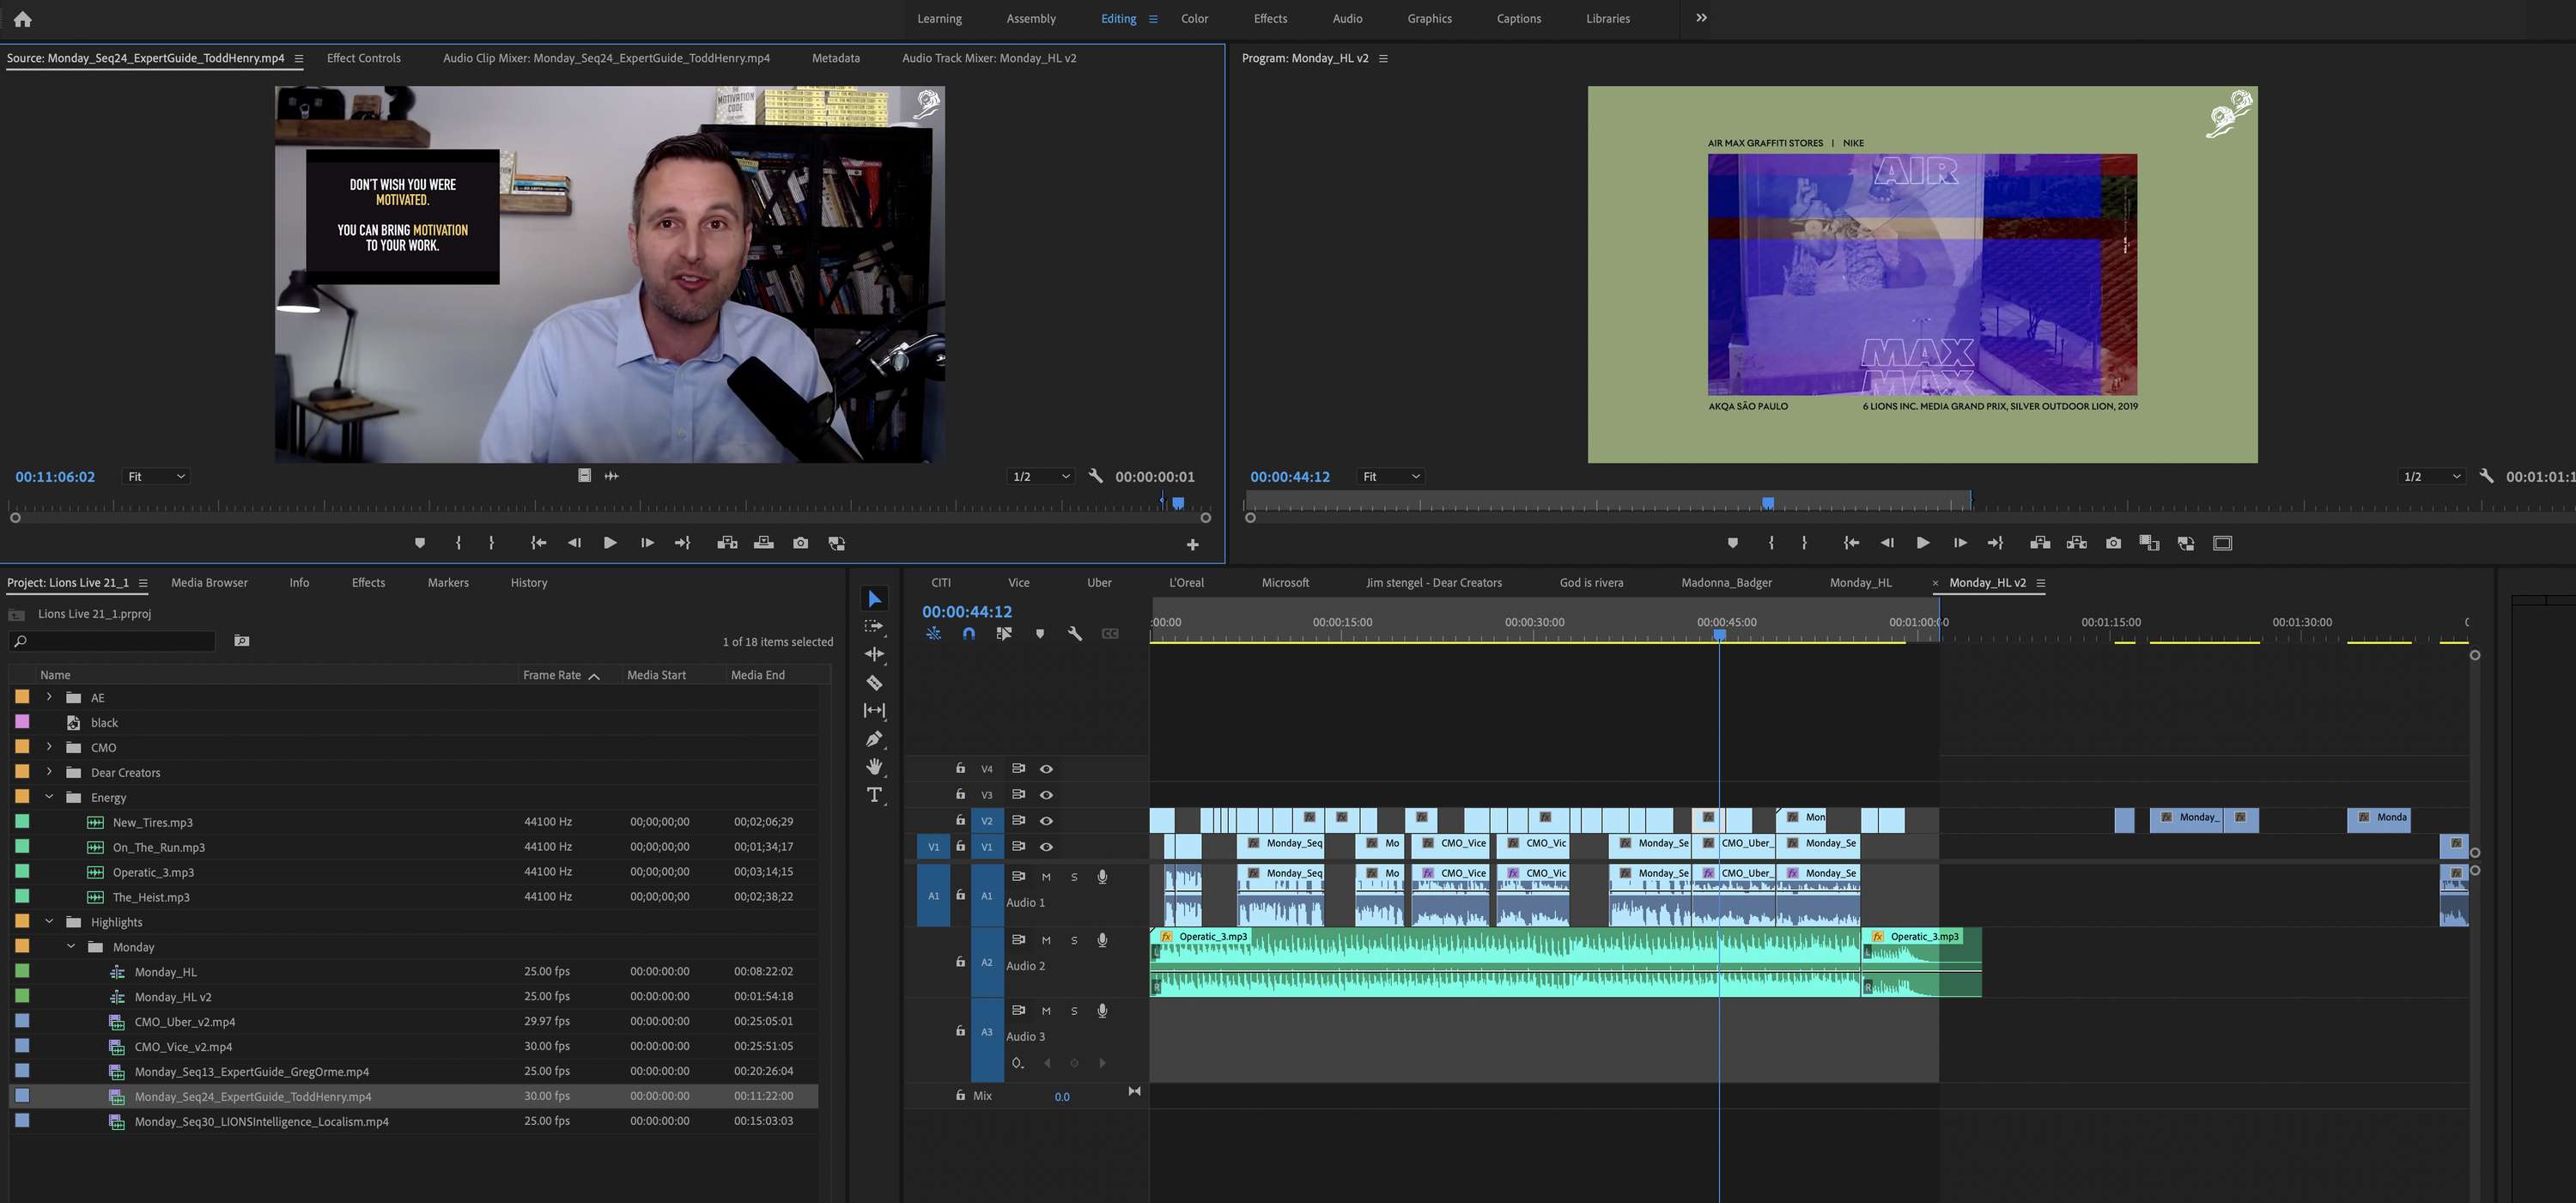Image resolution: width=2576 pixels, height=1203 pixels.
Task: Open Program monitor settings wrench
Action: tap(2486, 476)
